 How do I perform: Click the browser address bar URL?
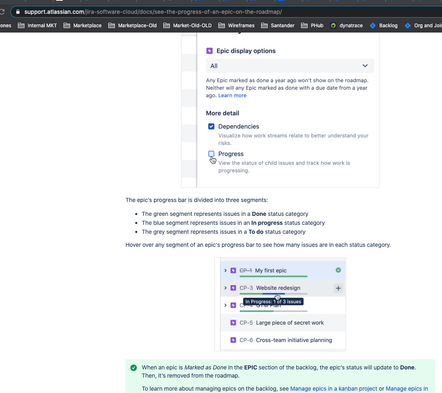pos(153,12)
